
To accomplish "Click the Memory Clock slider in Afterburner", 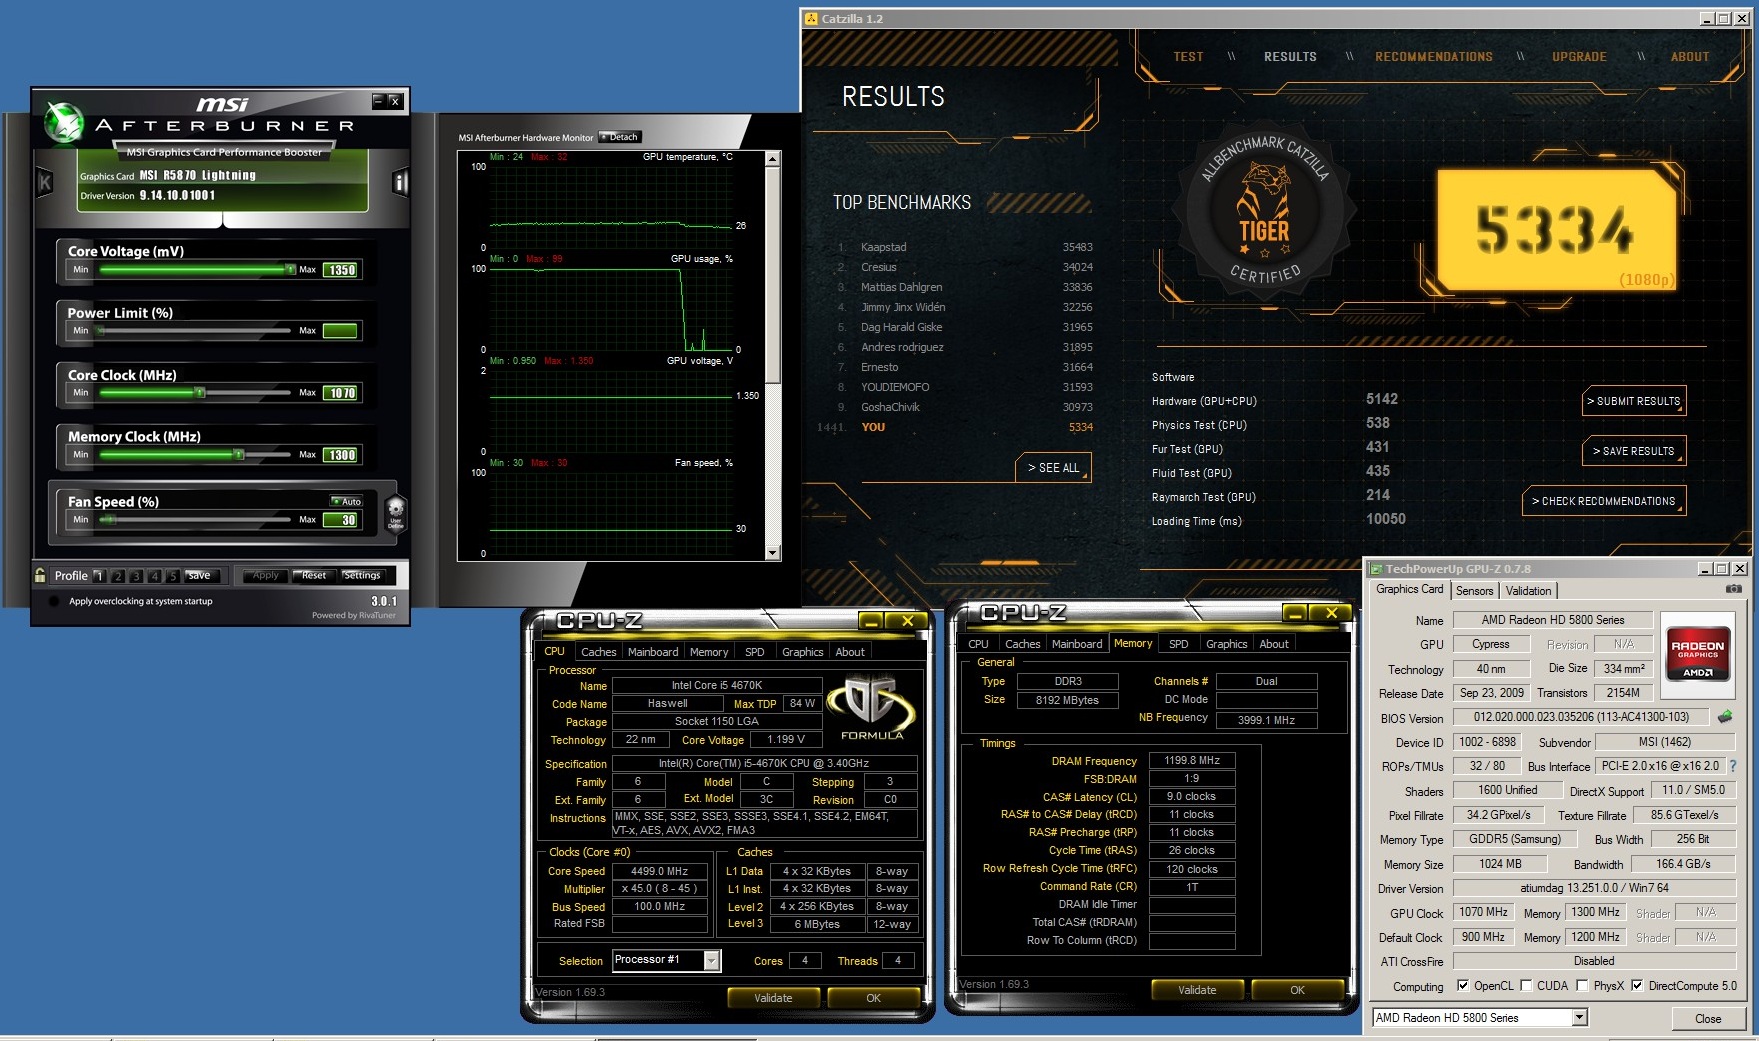I will pos(196,454).
